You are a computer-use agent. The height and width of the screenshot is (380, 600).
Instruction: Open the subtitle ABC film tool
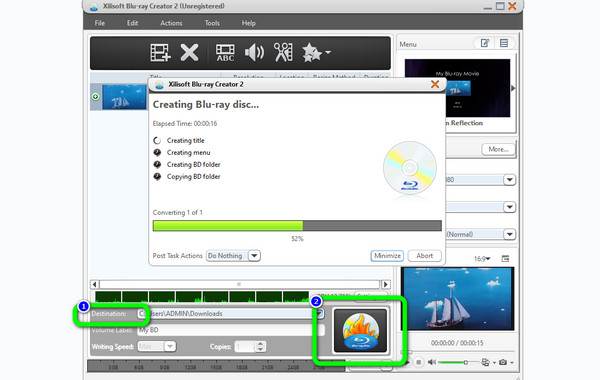tap(225, 53)
